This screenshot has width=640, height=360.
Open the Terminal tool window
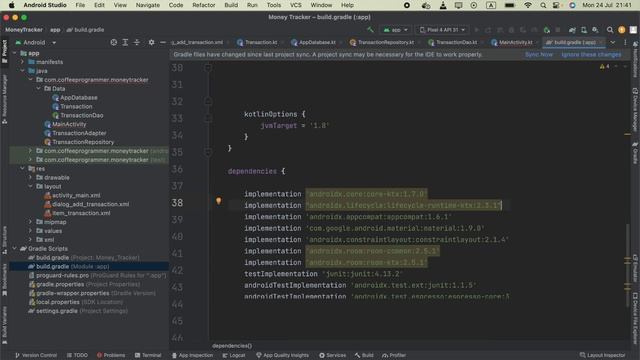[148, 355]
